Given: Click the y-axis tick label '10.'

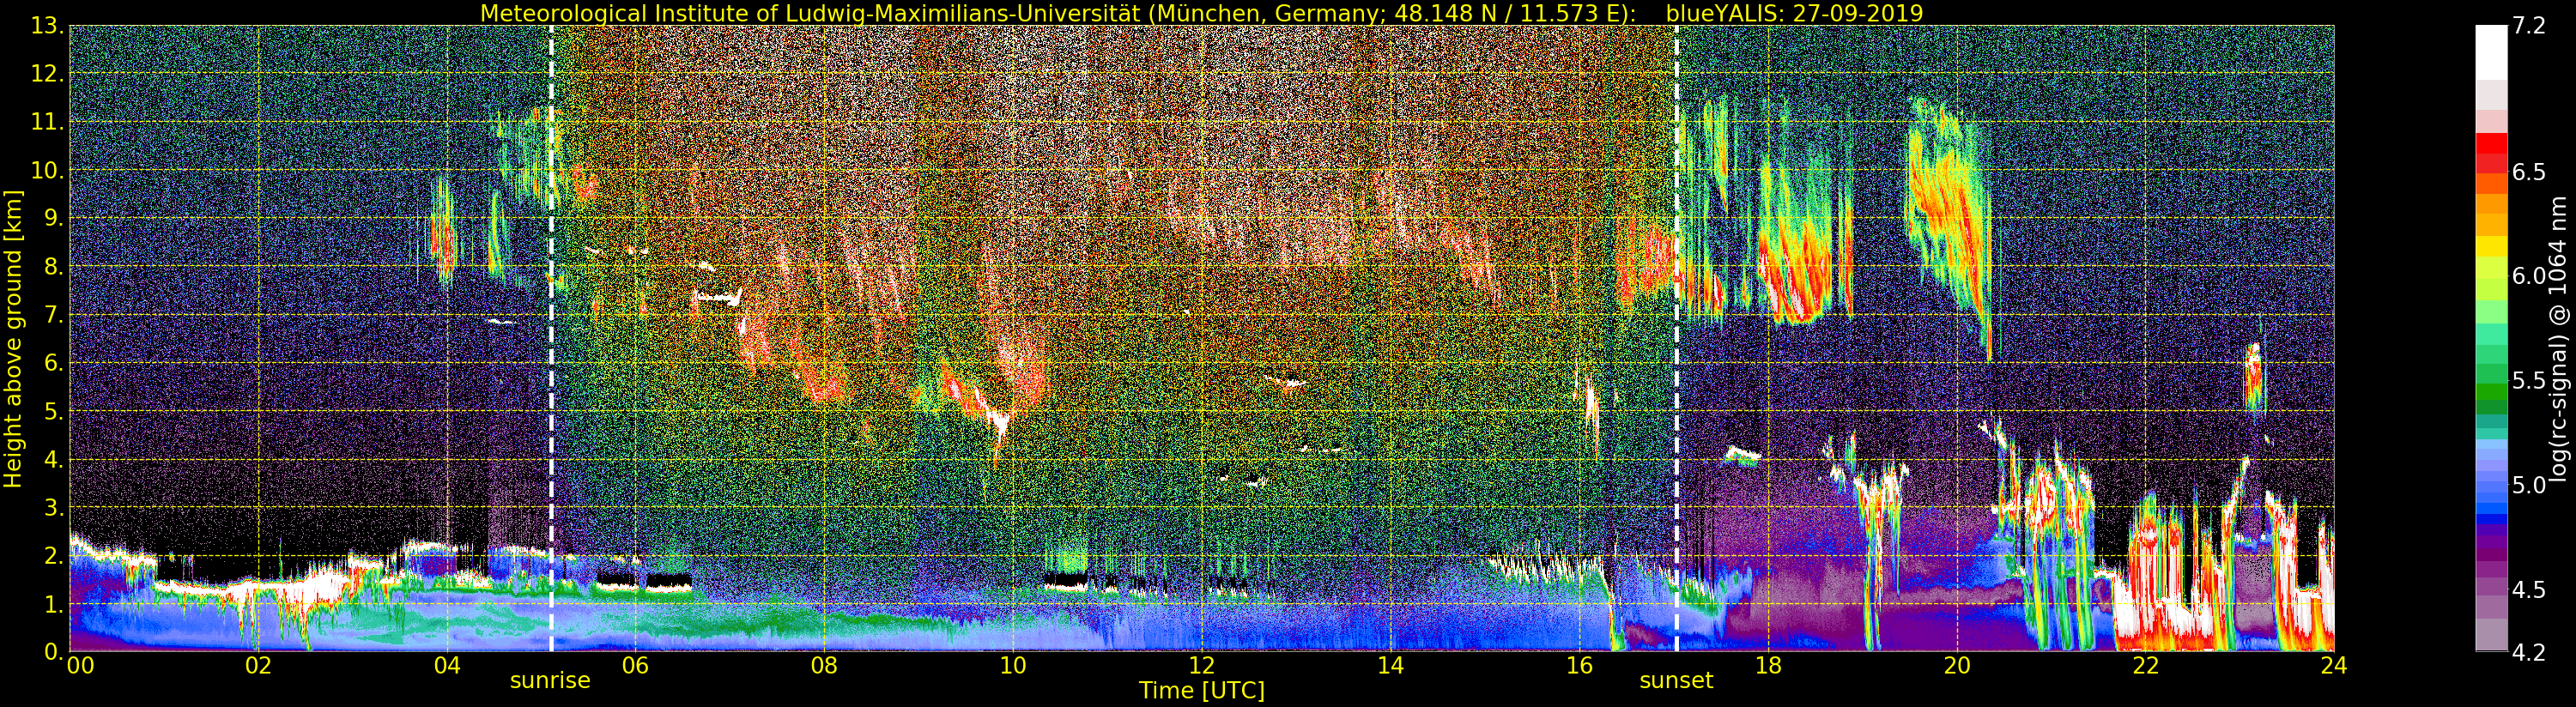Looking at the screenshot, I should 48,170.
